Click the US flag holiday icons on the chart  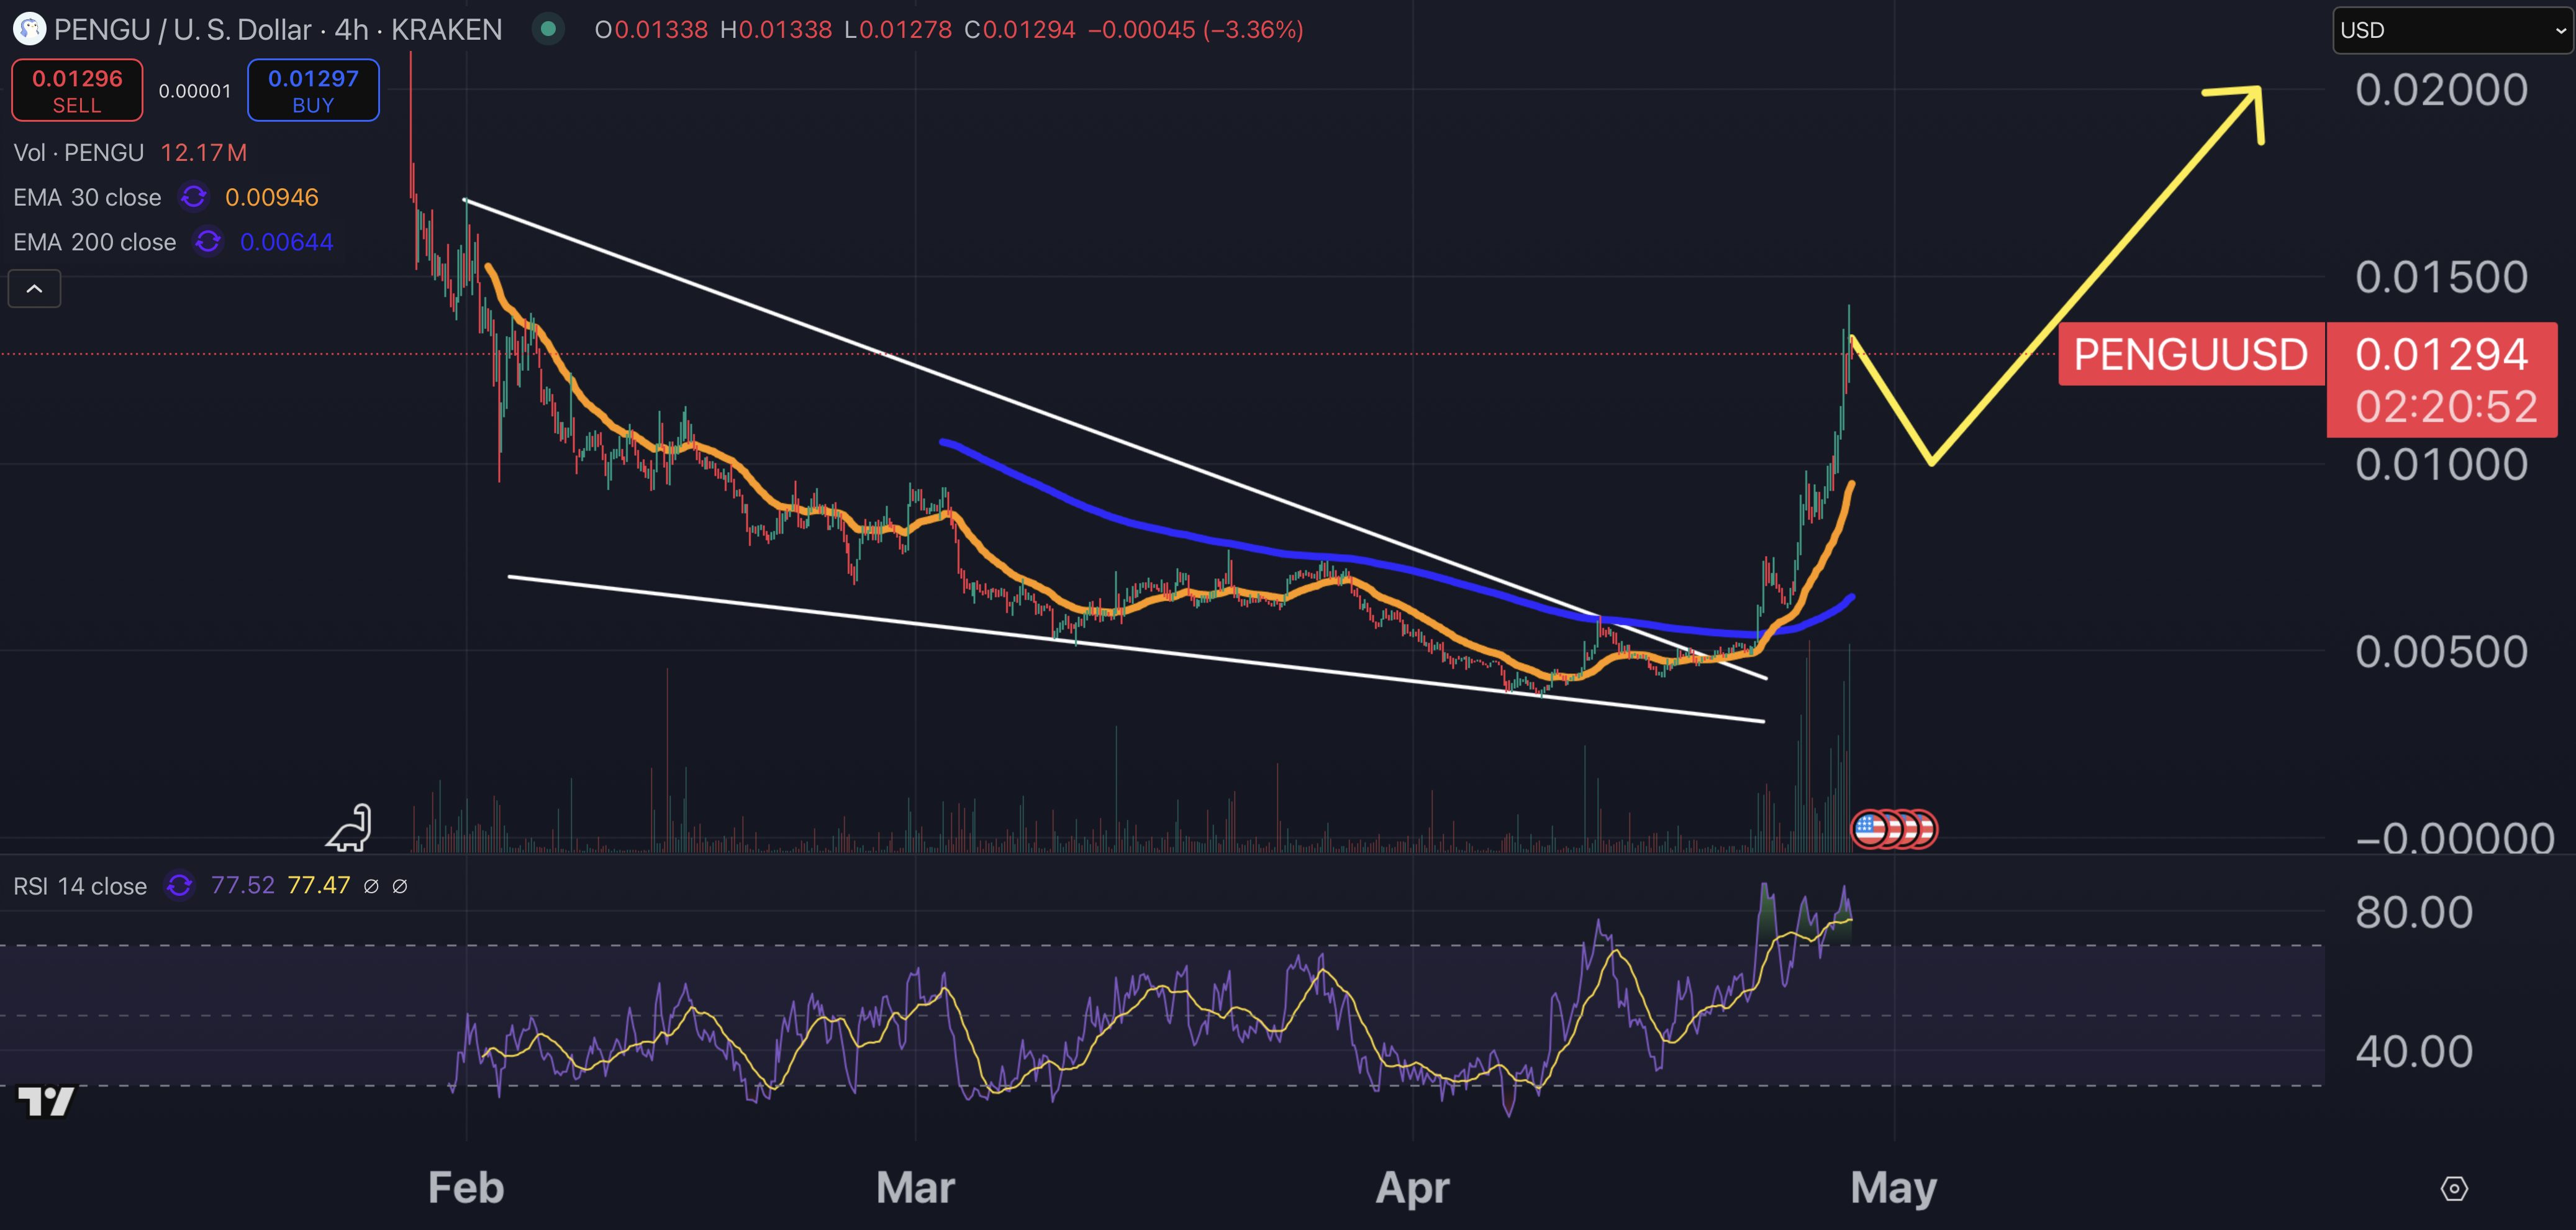pos(1895,828)
